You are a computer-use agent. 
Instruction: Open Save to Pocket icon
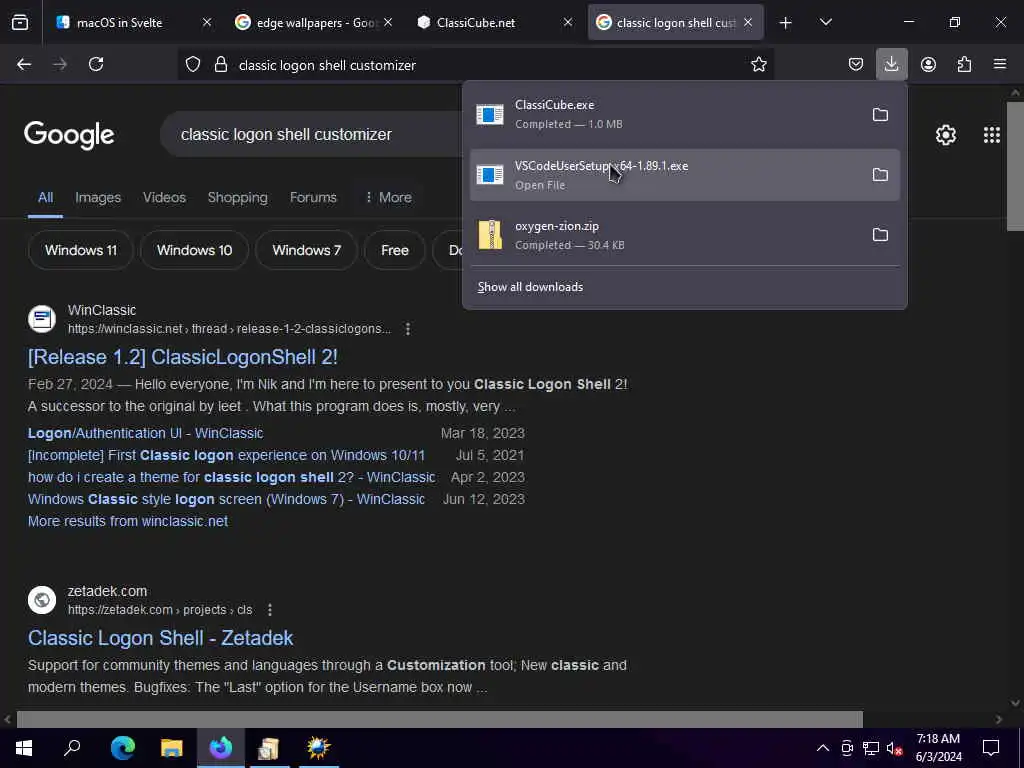pyautogui.click(x=856, y=64)
